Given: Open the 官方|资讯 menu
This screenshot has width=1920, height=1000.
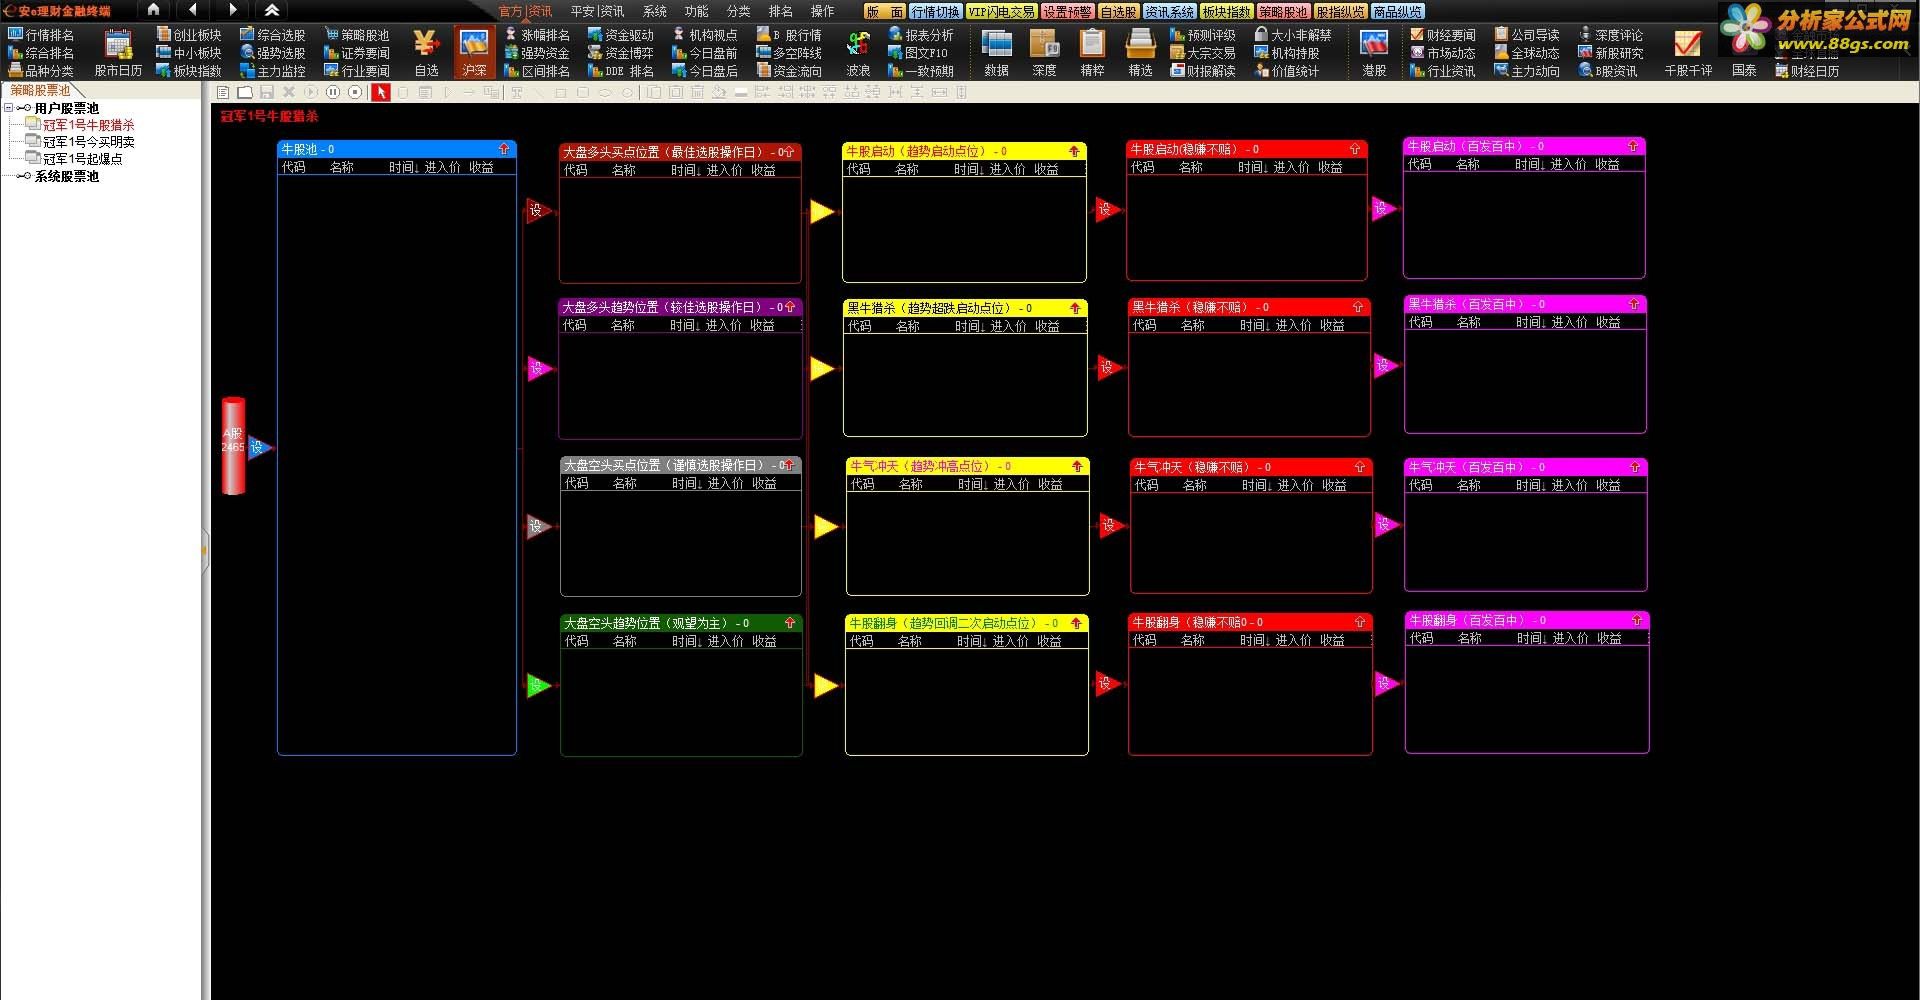Looking at the screenshot, I should [x=525, y=11].
